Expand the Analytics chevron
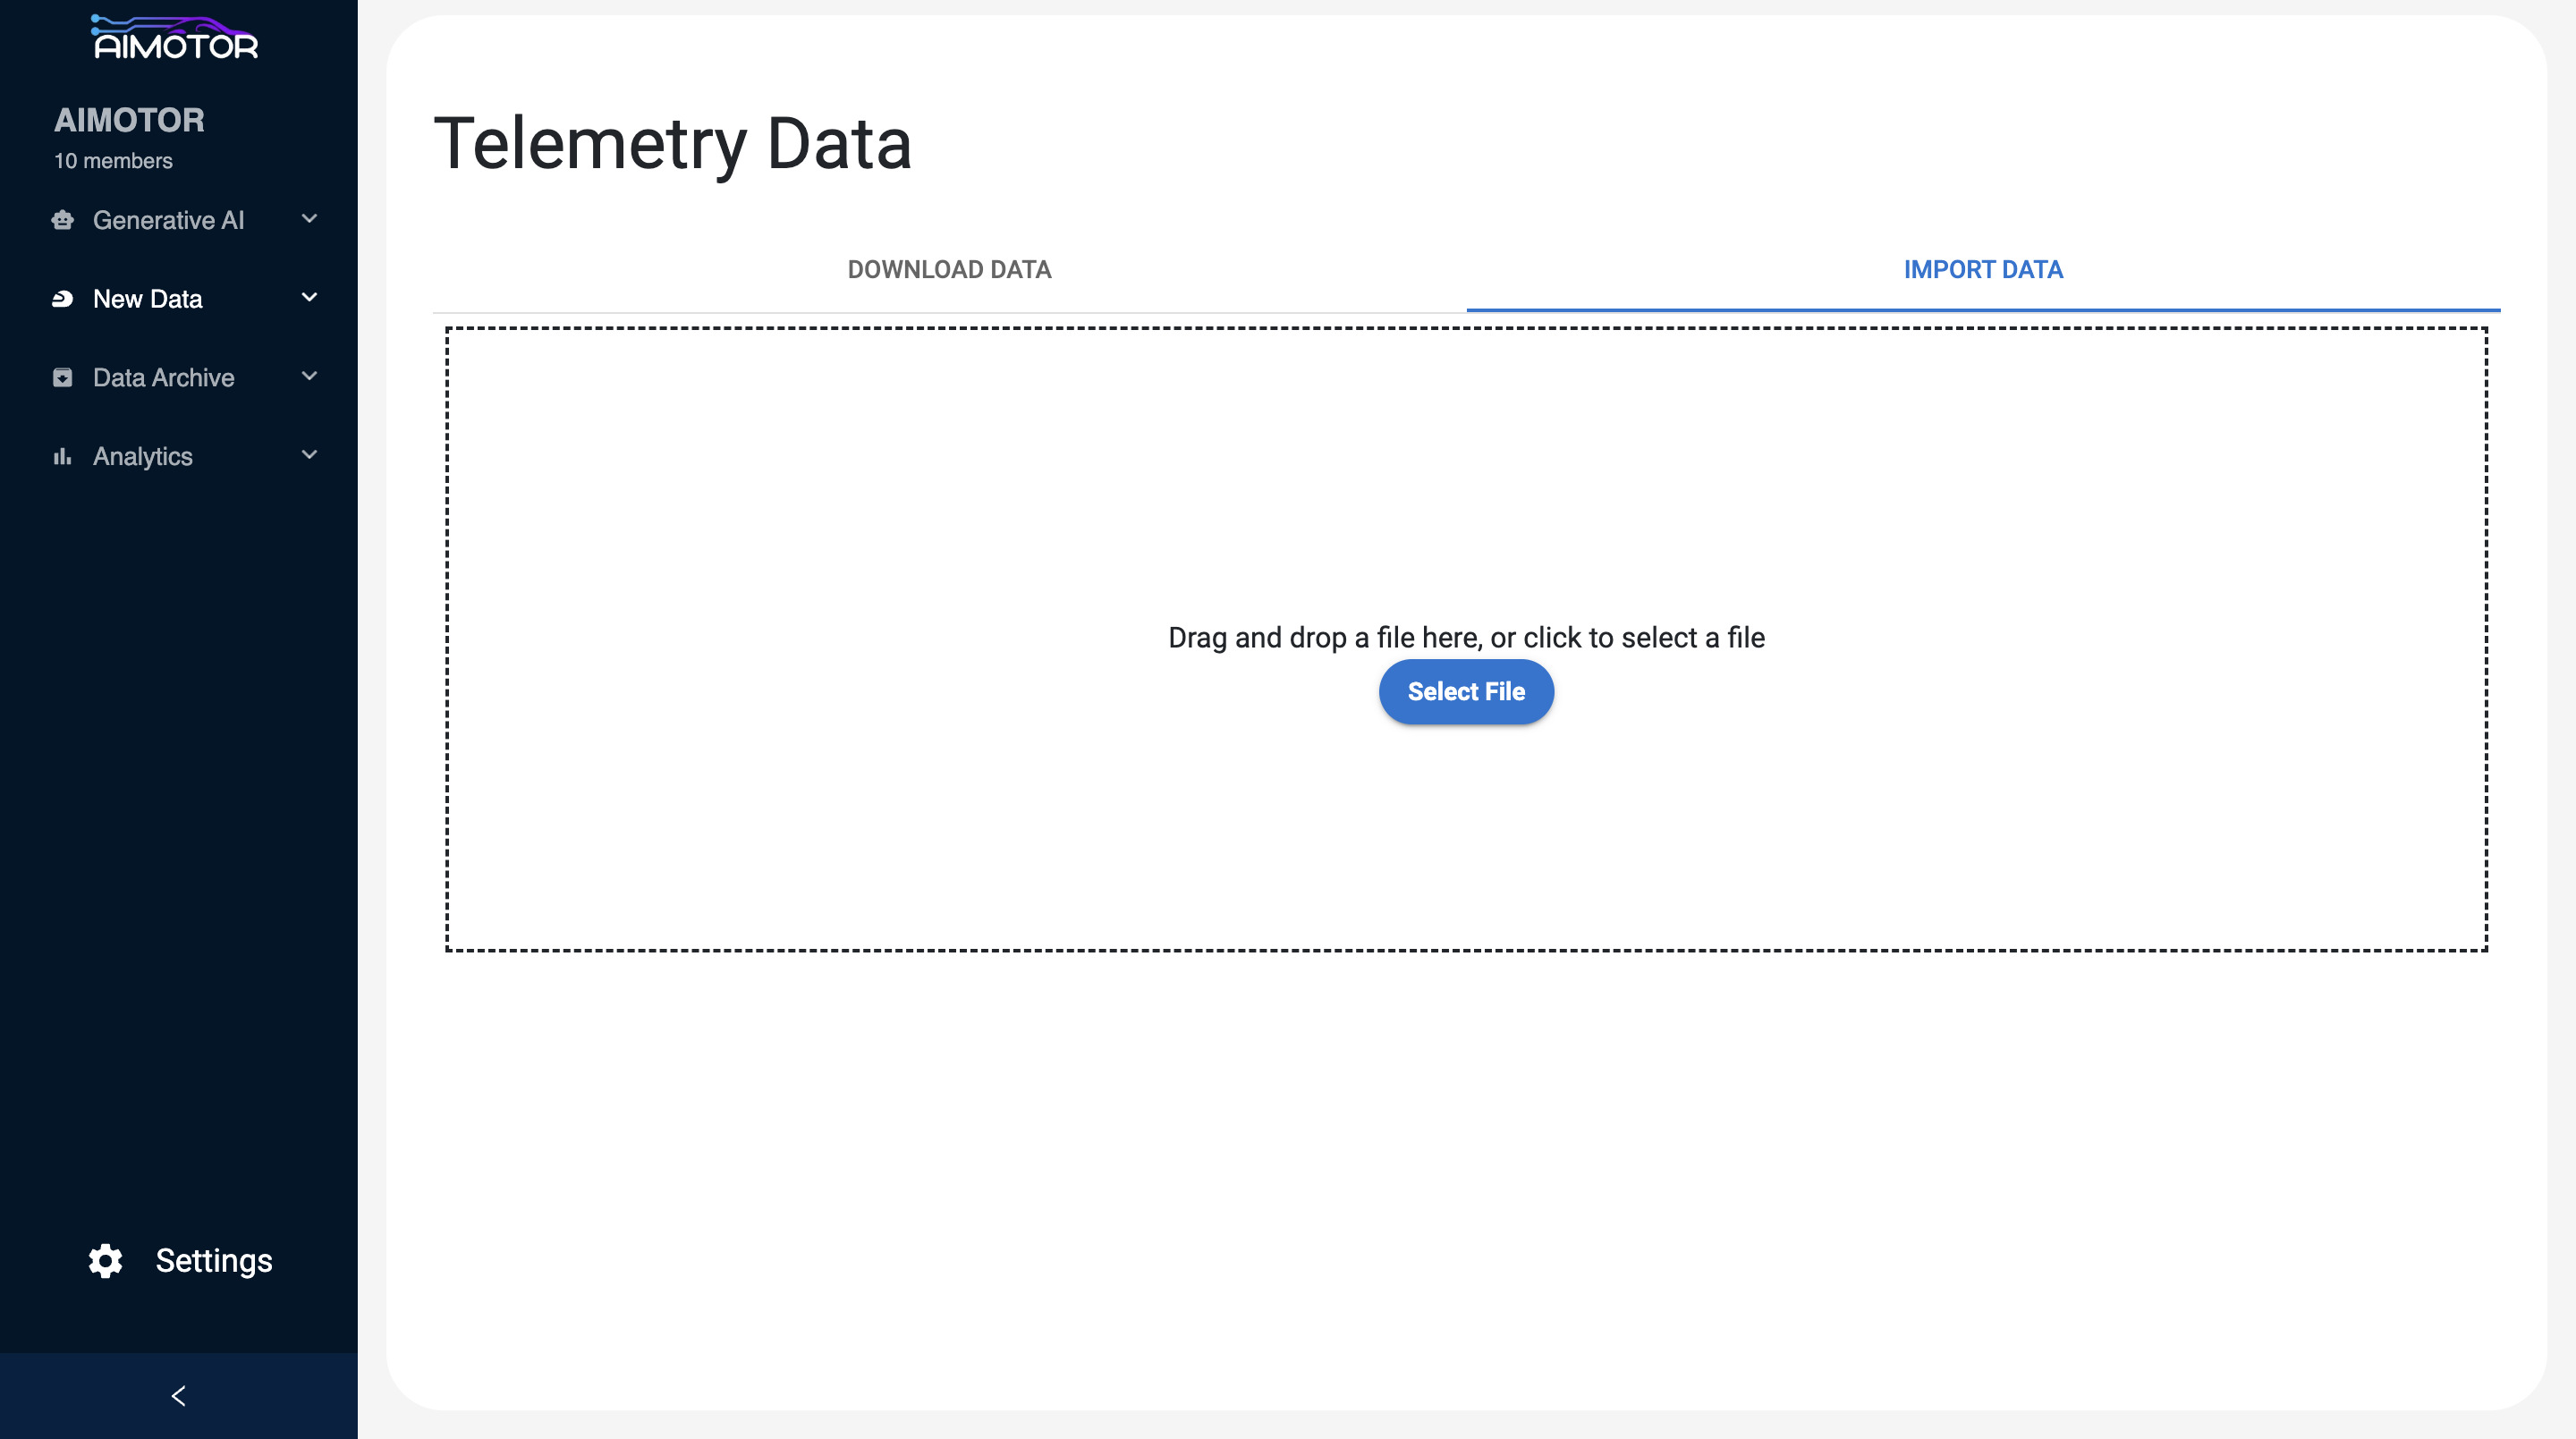The height and width of the screenshot is (1439, 2576). 309,456
